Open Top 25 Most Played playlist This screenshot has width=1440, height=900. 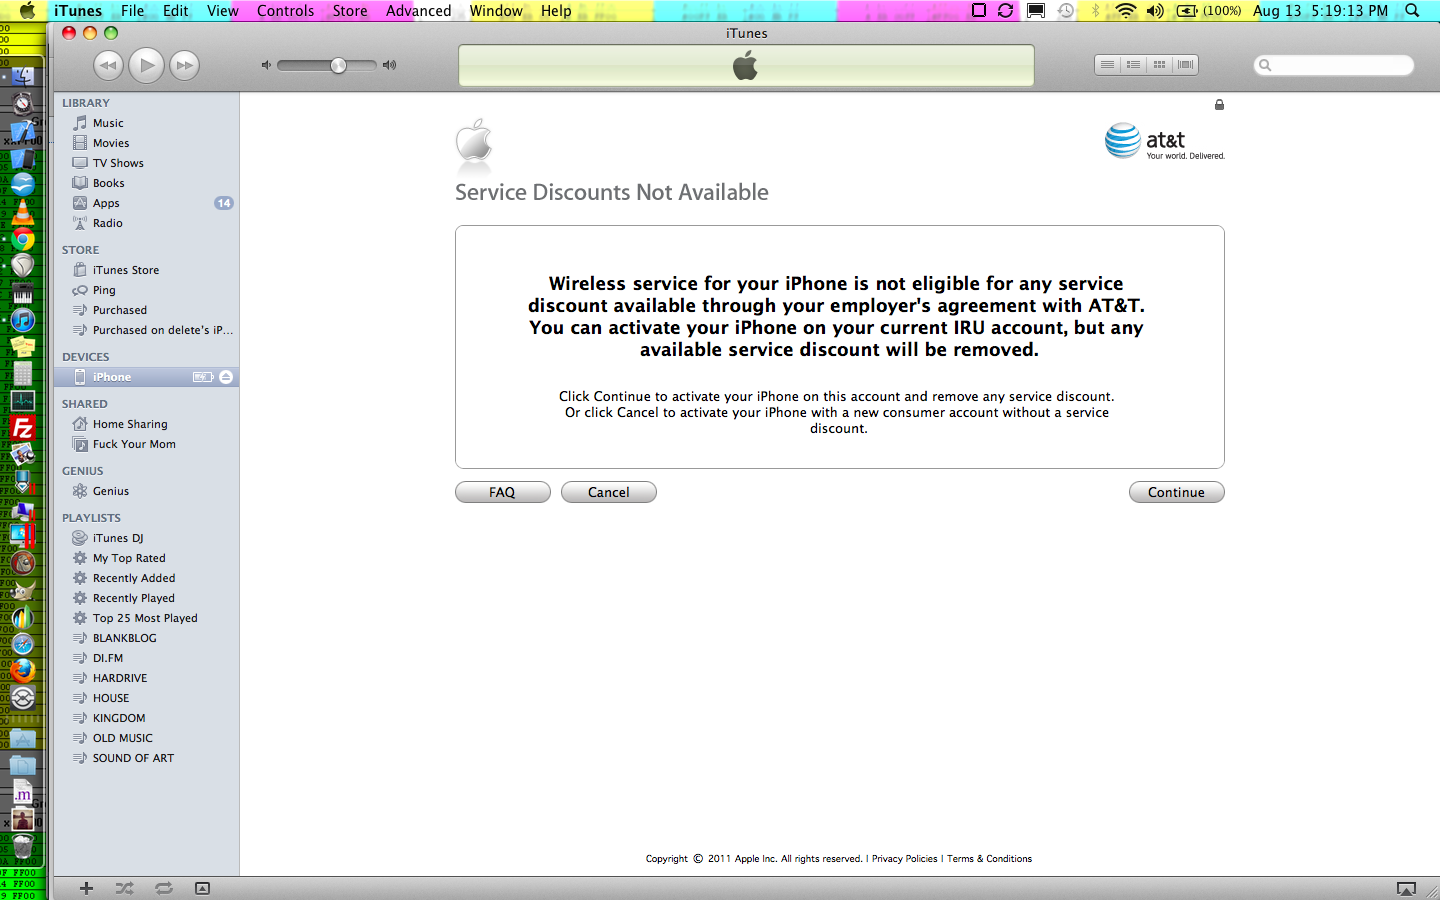146,618
